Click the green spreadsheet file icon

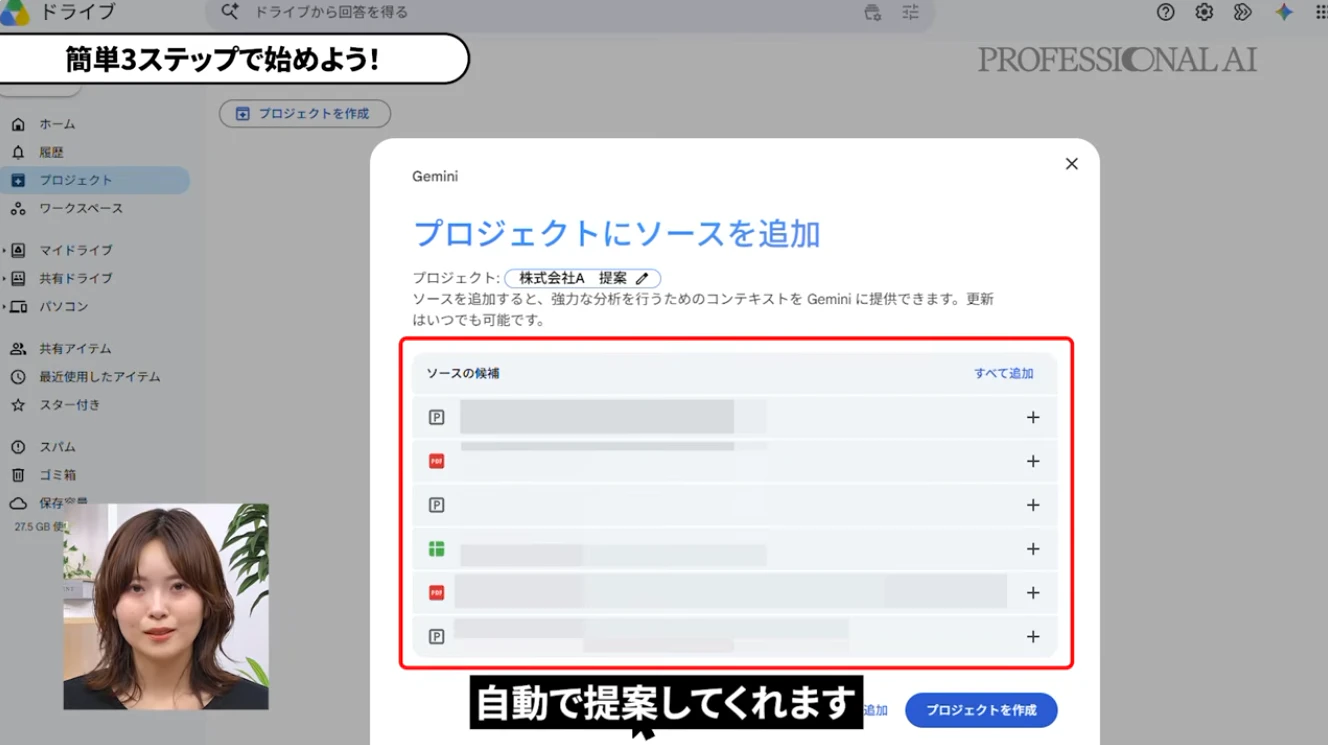(x=437, y=549)
